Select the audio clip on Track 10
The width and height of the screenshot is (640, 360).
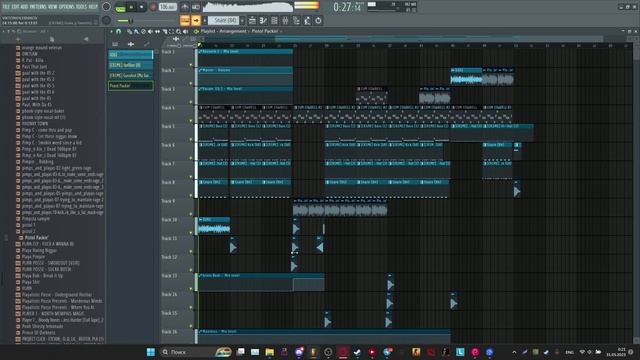(214, 226)
